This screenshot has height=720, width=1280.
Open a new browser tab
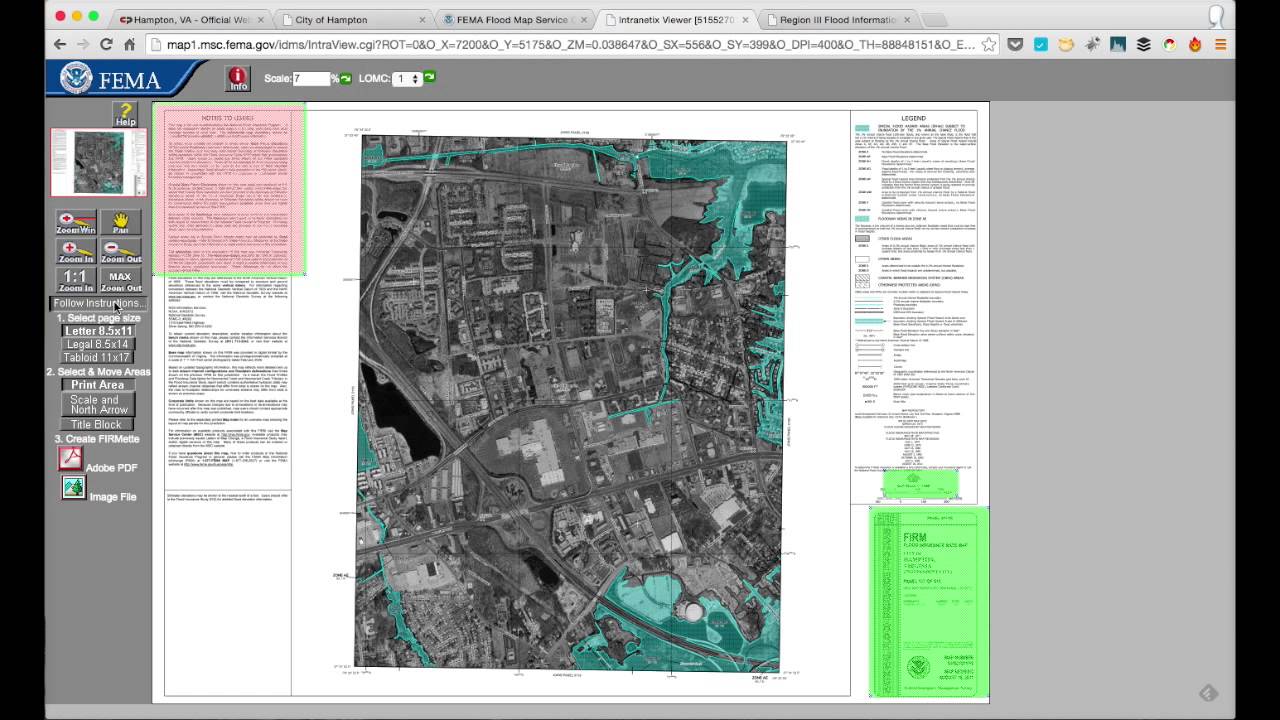935,20
